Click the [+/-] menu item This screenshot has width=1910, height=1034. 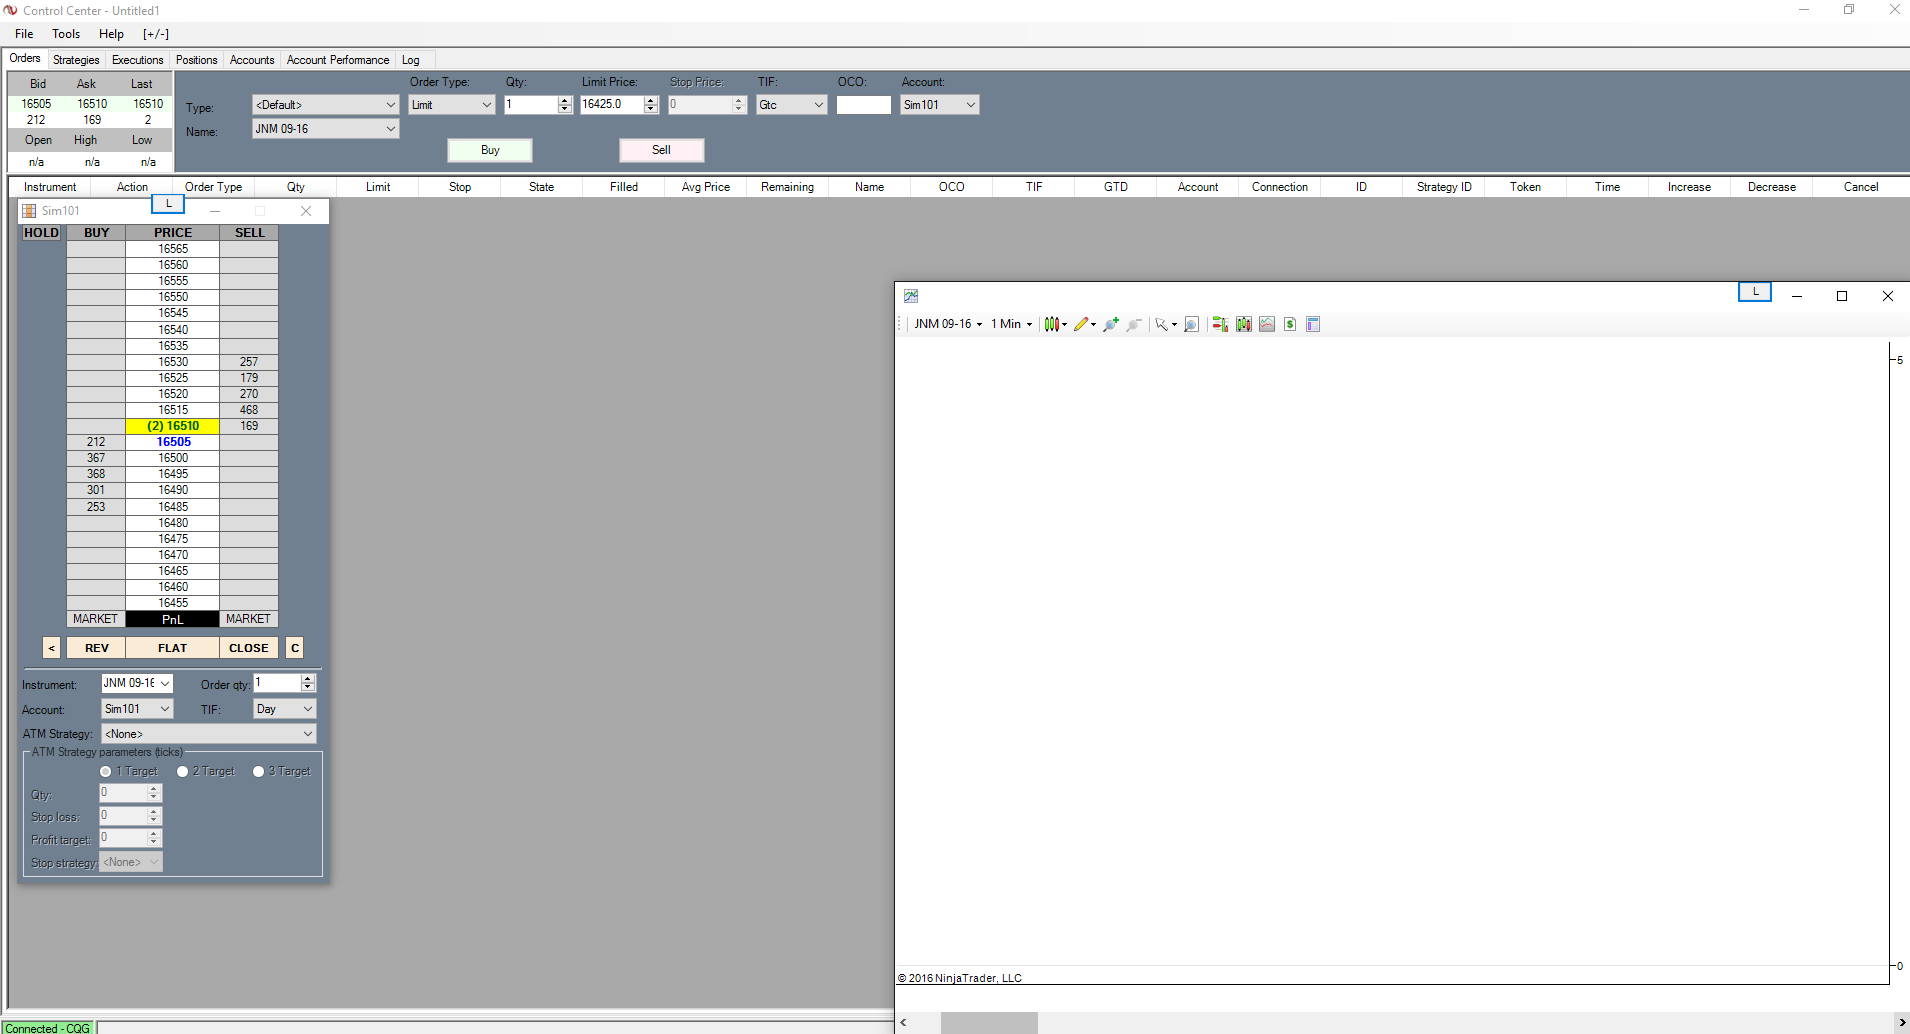click(x=156, y=34)
